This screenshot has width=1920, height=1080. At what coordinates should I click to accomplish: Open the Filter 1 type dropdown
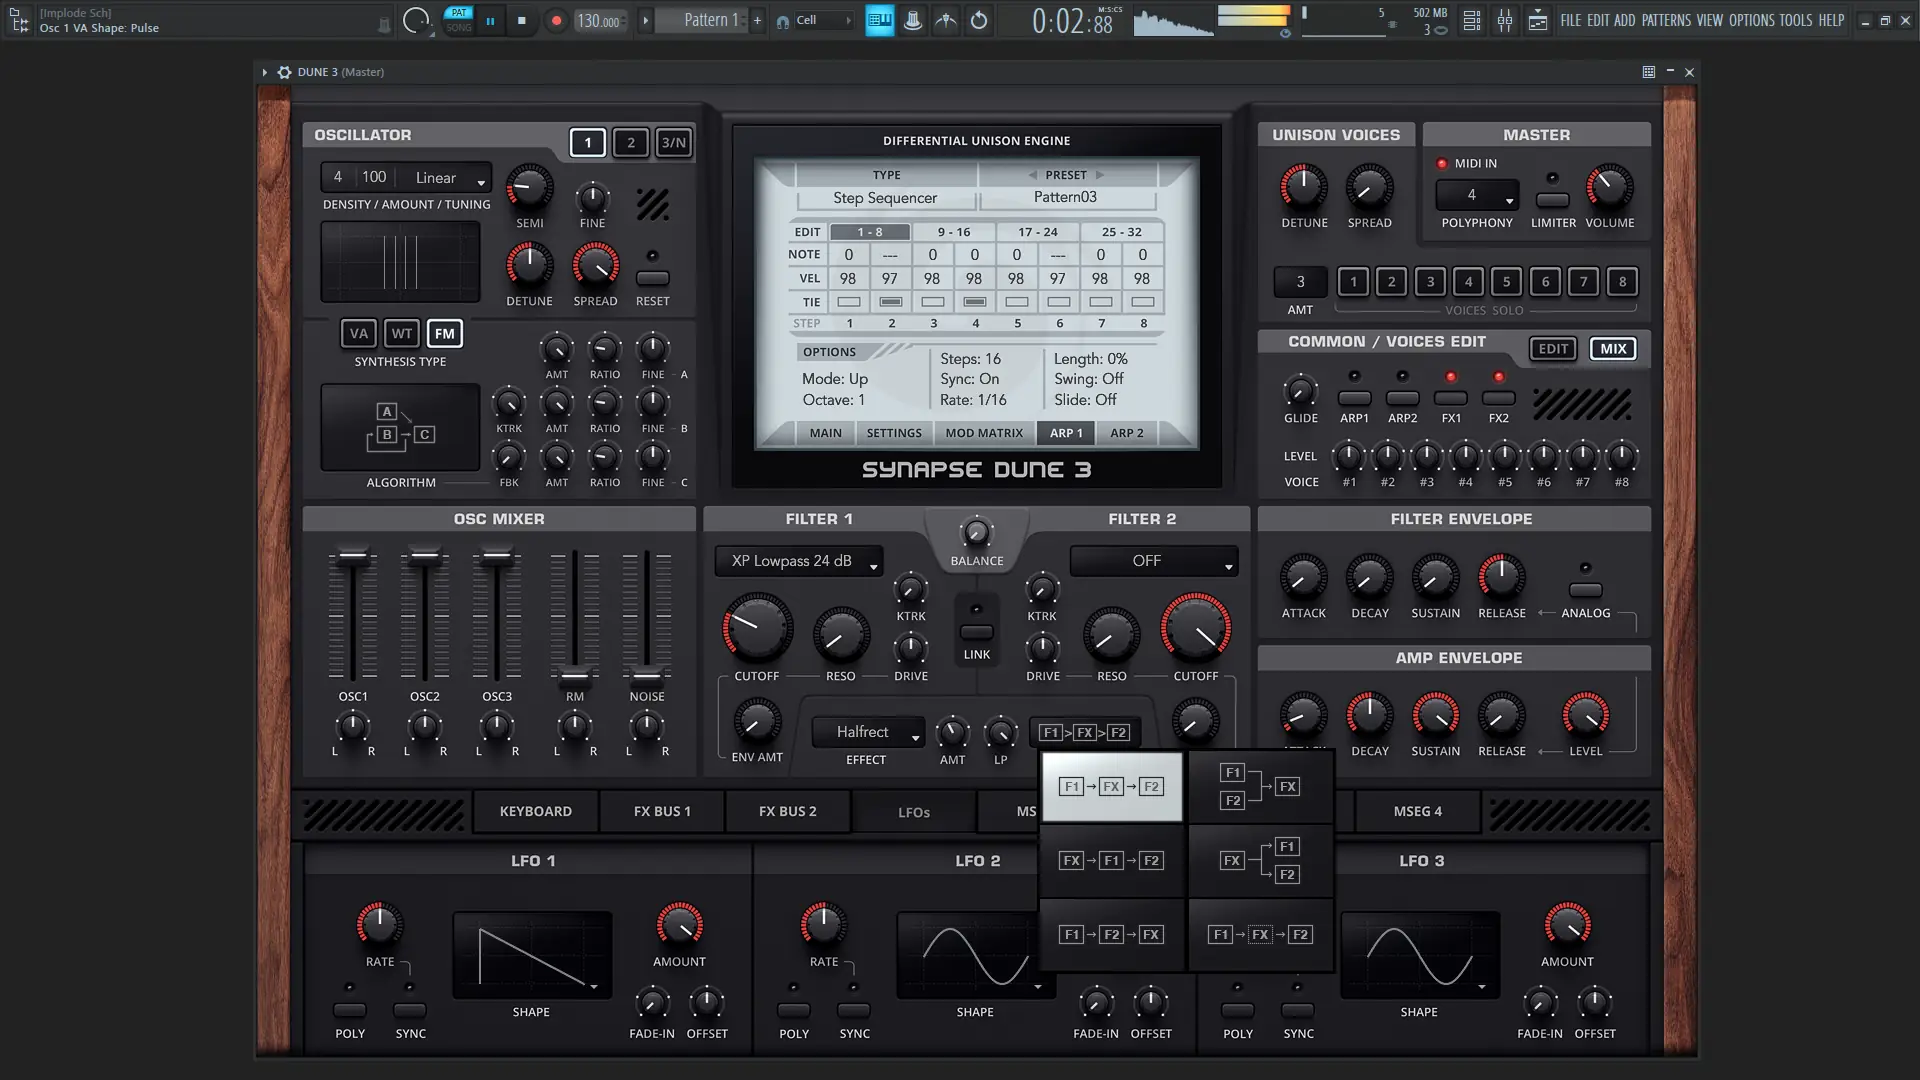[799, 561]
